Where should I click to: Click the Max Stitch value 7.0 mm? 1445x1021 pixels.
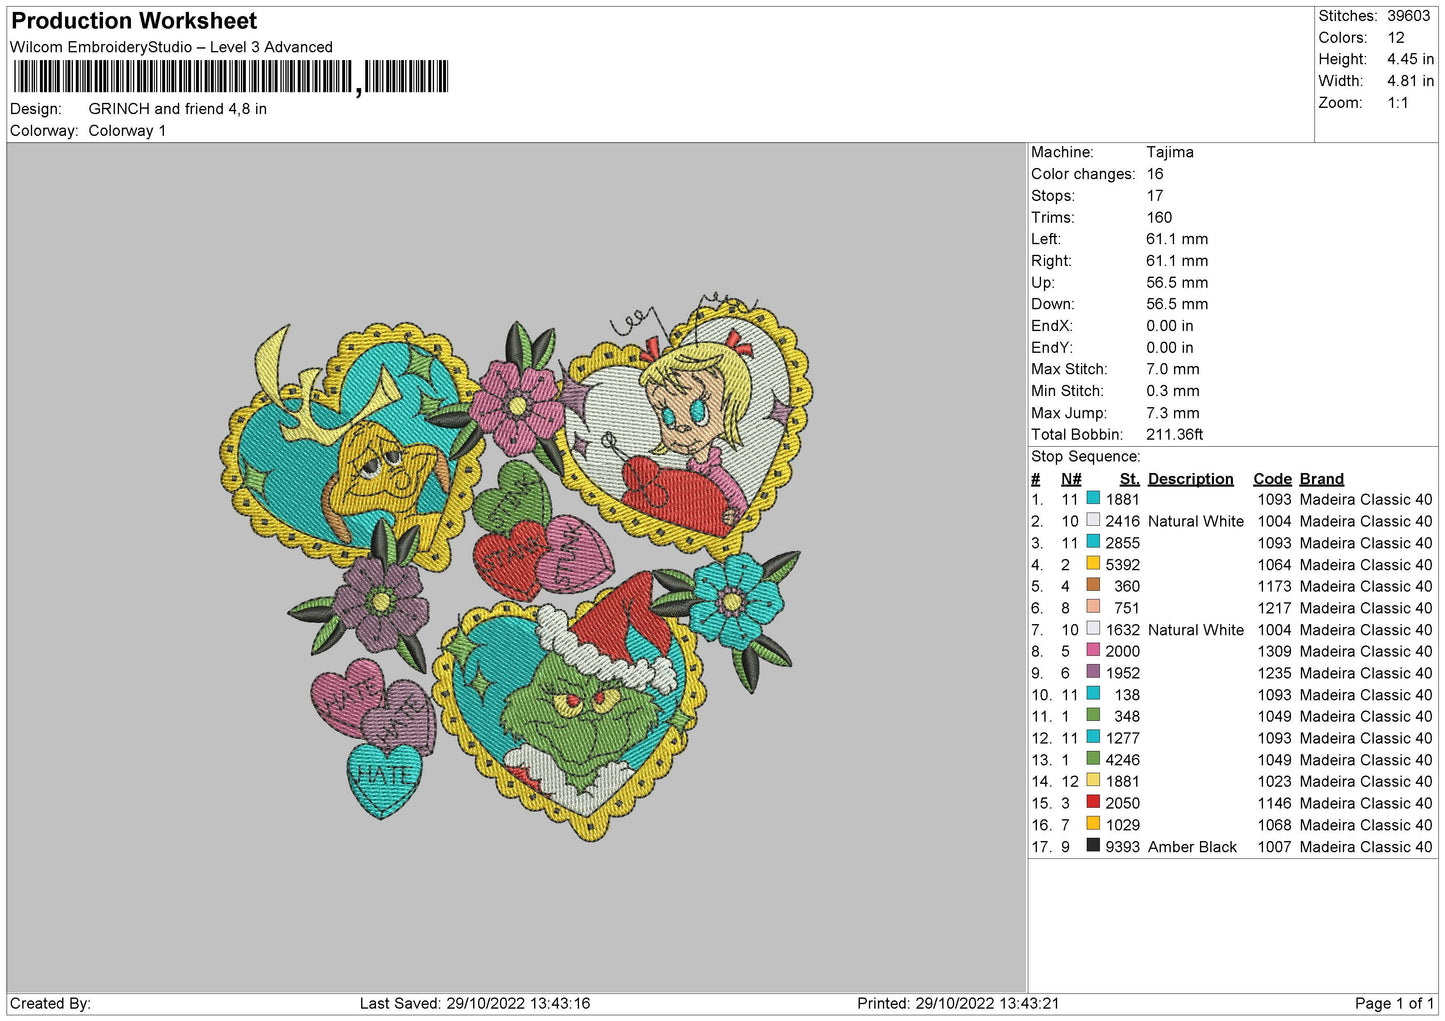click(x=1172, y=369)
